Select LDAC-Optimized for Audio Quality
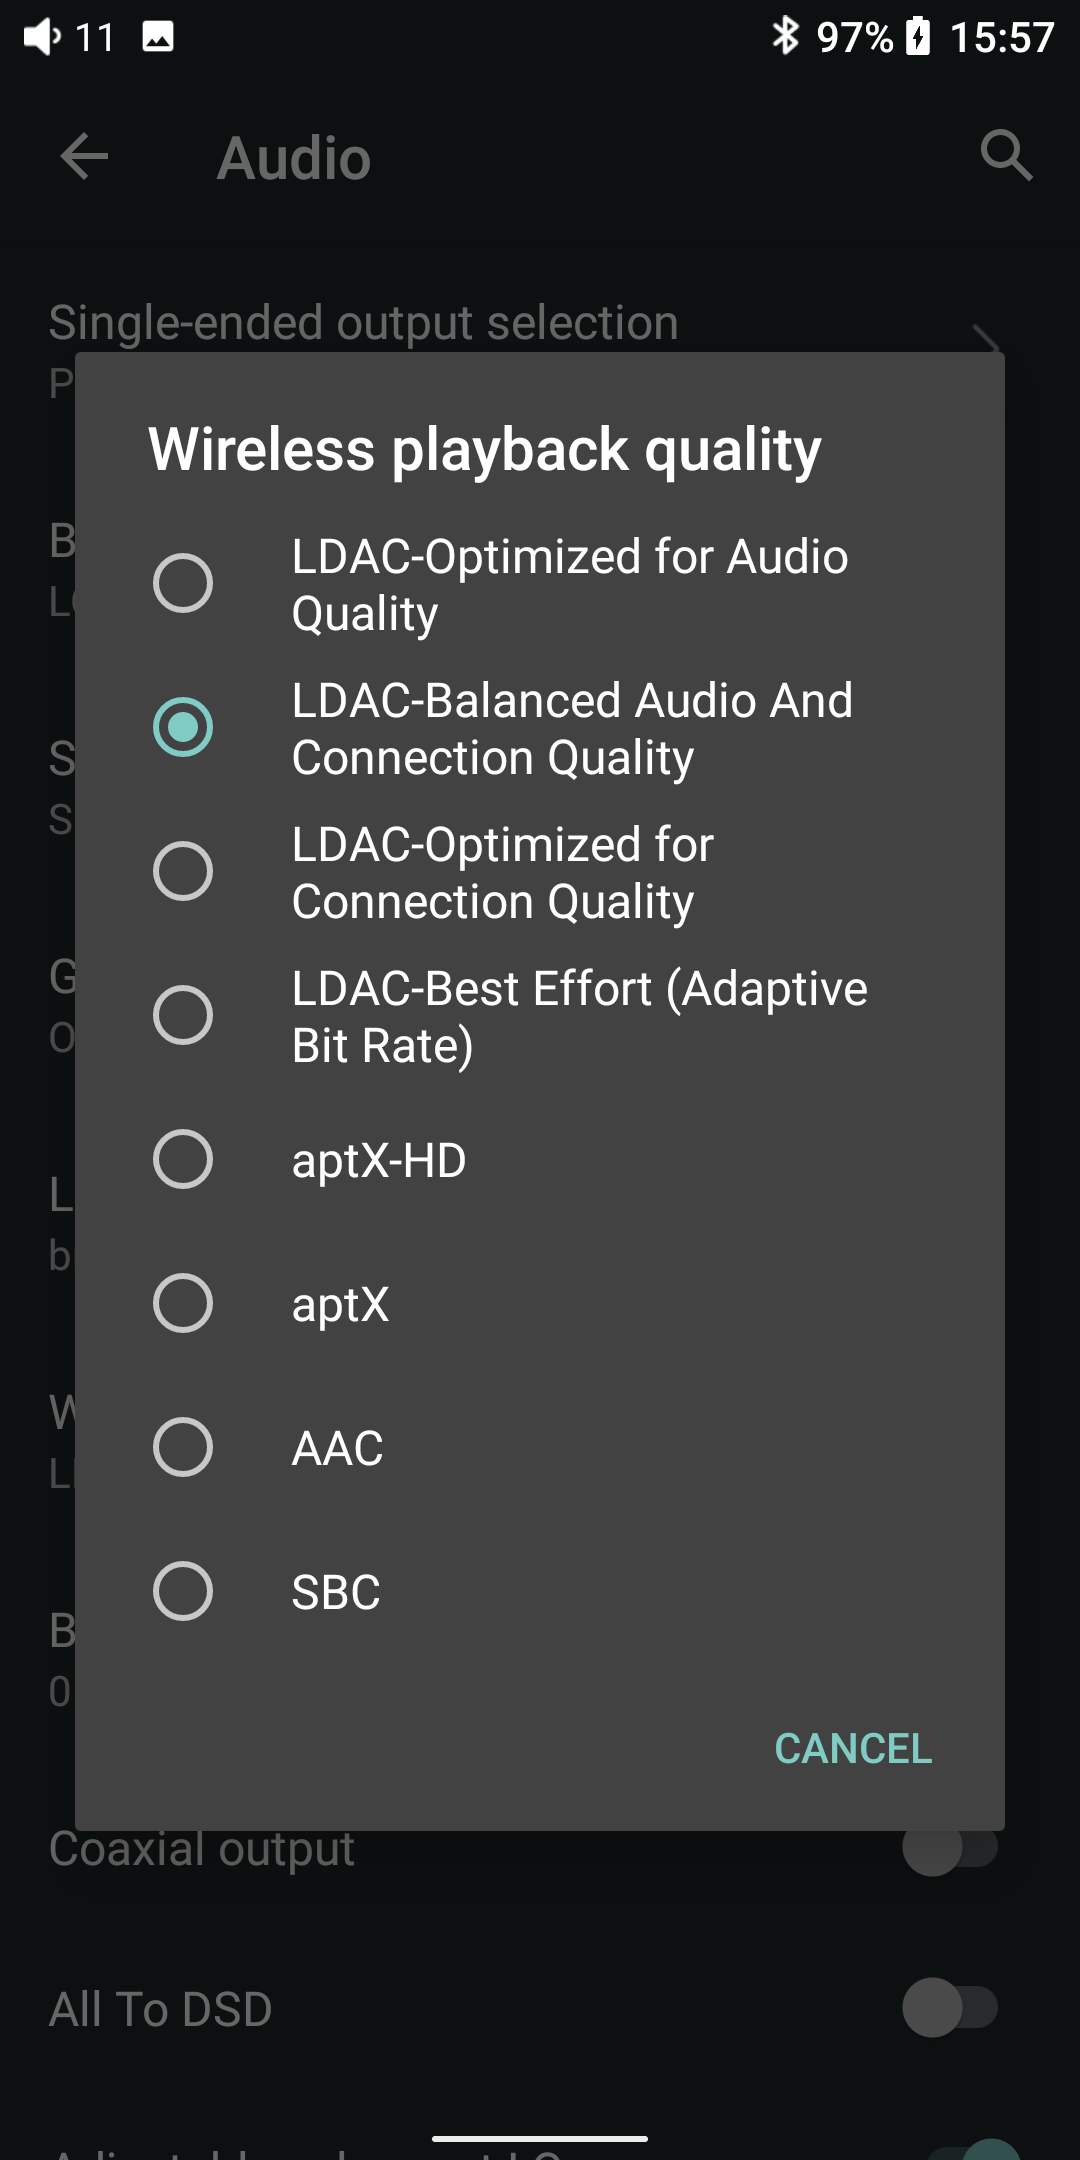 (183, 583)
